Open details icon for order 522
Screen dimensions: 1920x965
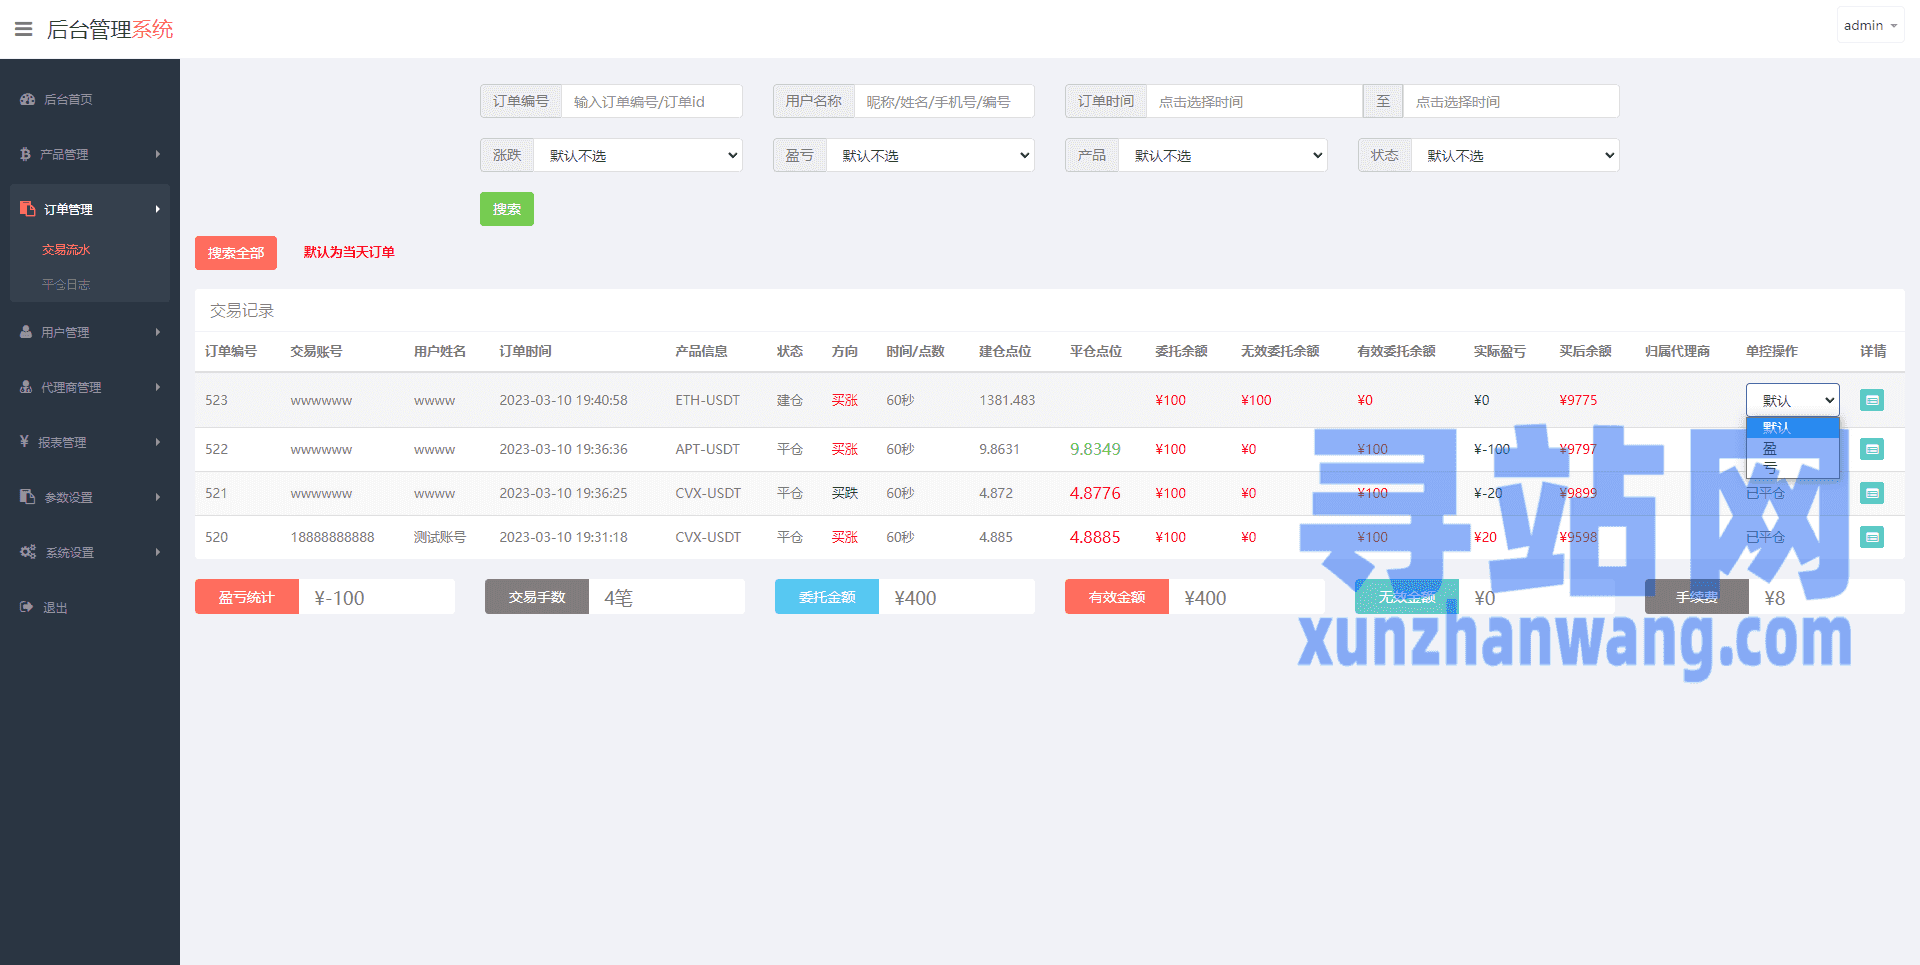tap(1871, 449)
